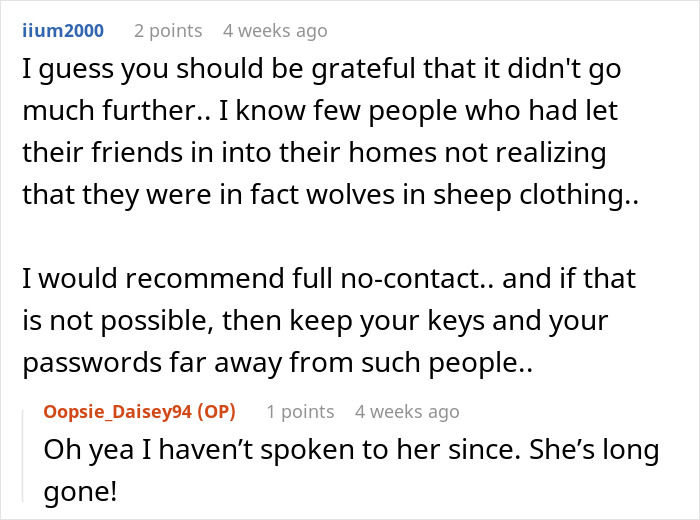The width and height of the screenshot is (700, 520).
Task: Click the word "homes" in the first paragraph
Action: click(407, 153)
